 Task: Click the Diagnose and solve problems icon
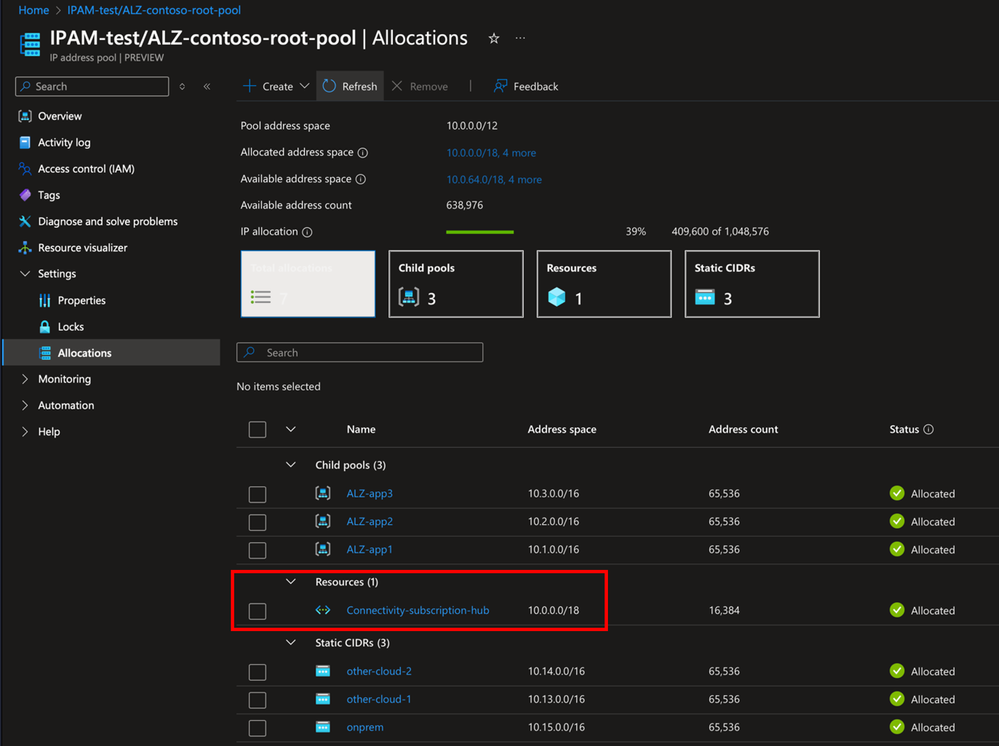25,221
